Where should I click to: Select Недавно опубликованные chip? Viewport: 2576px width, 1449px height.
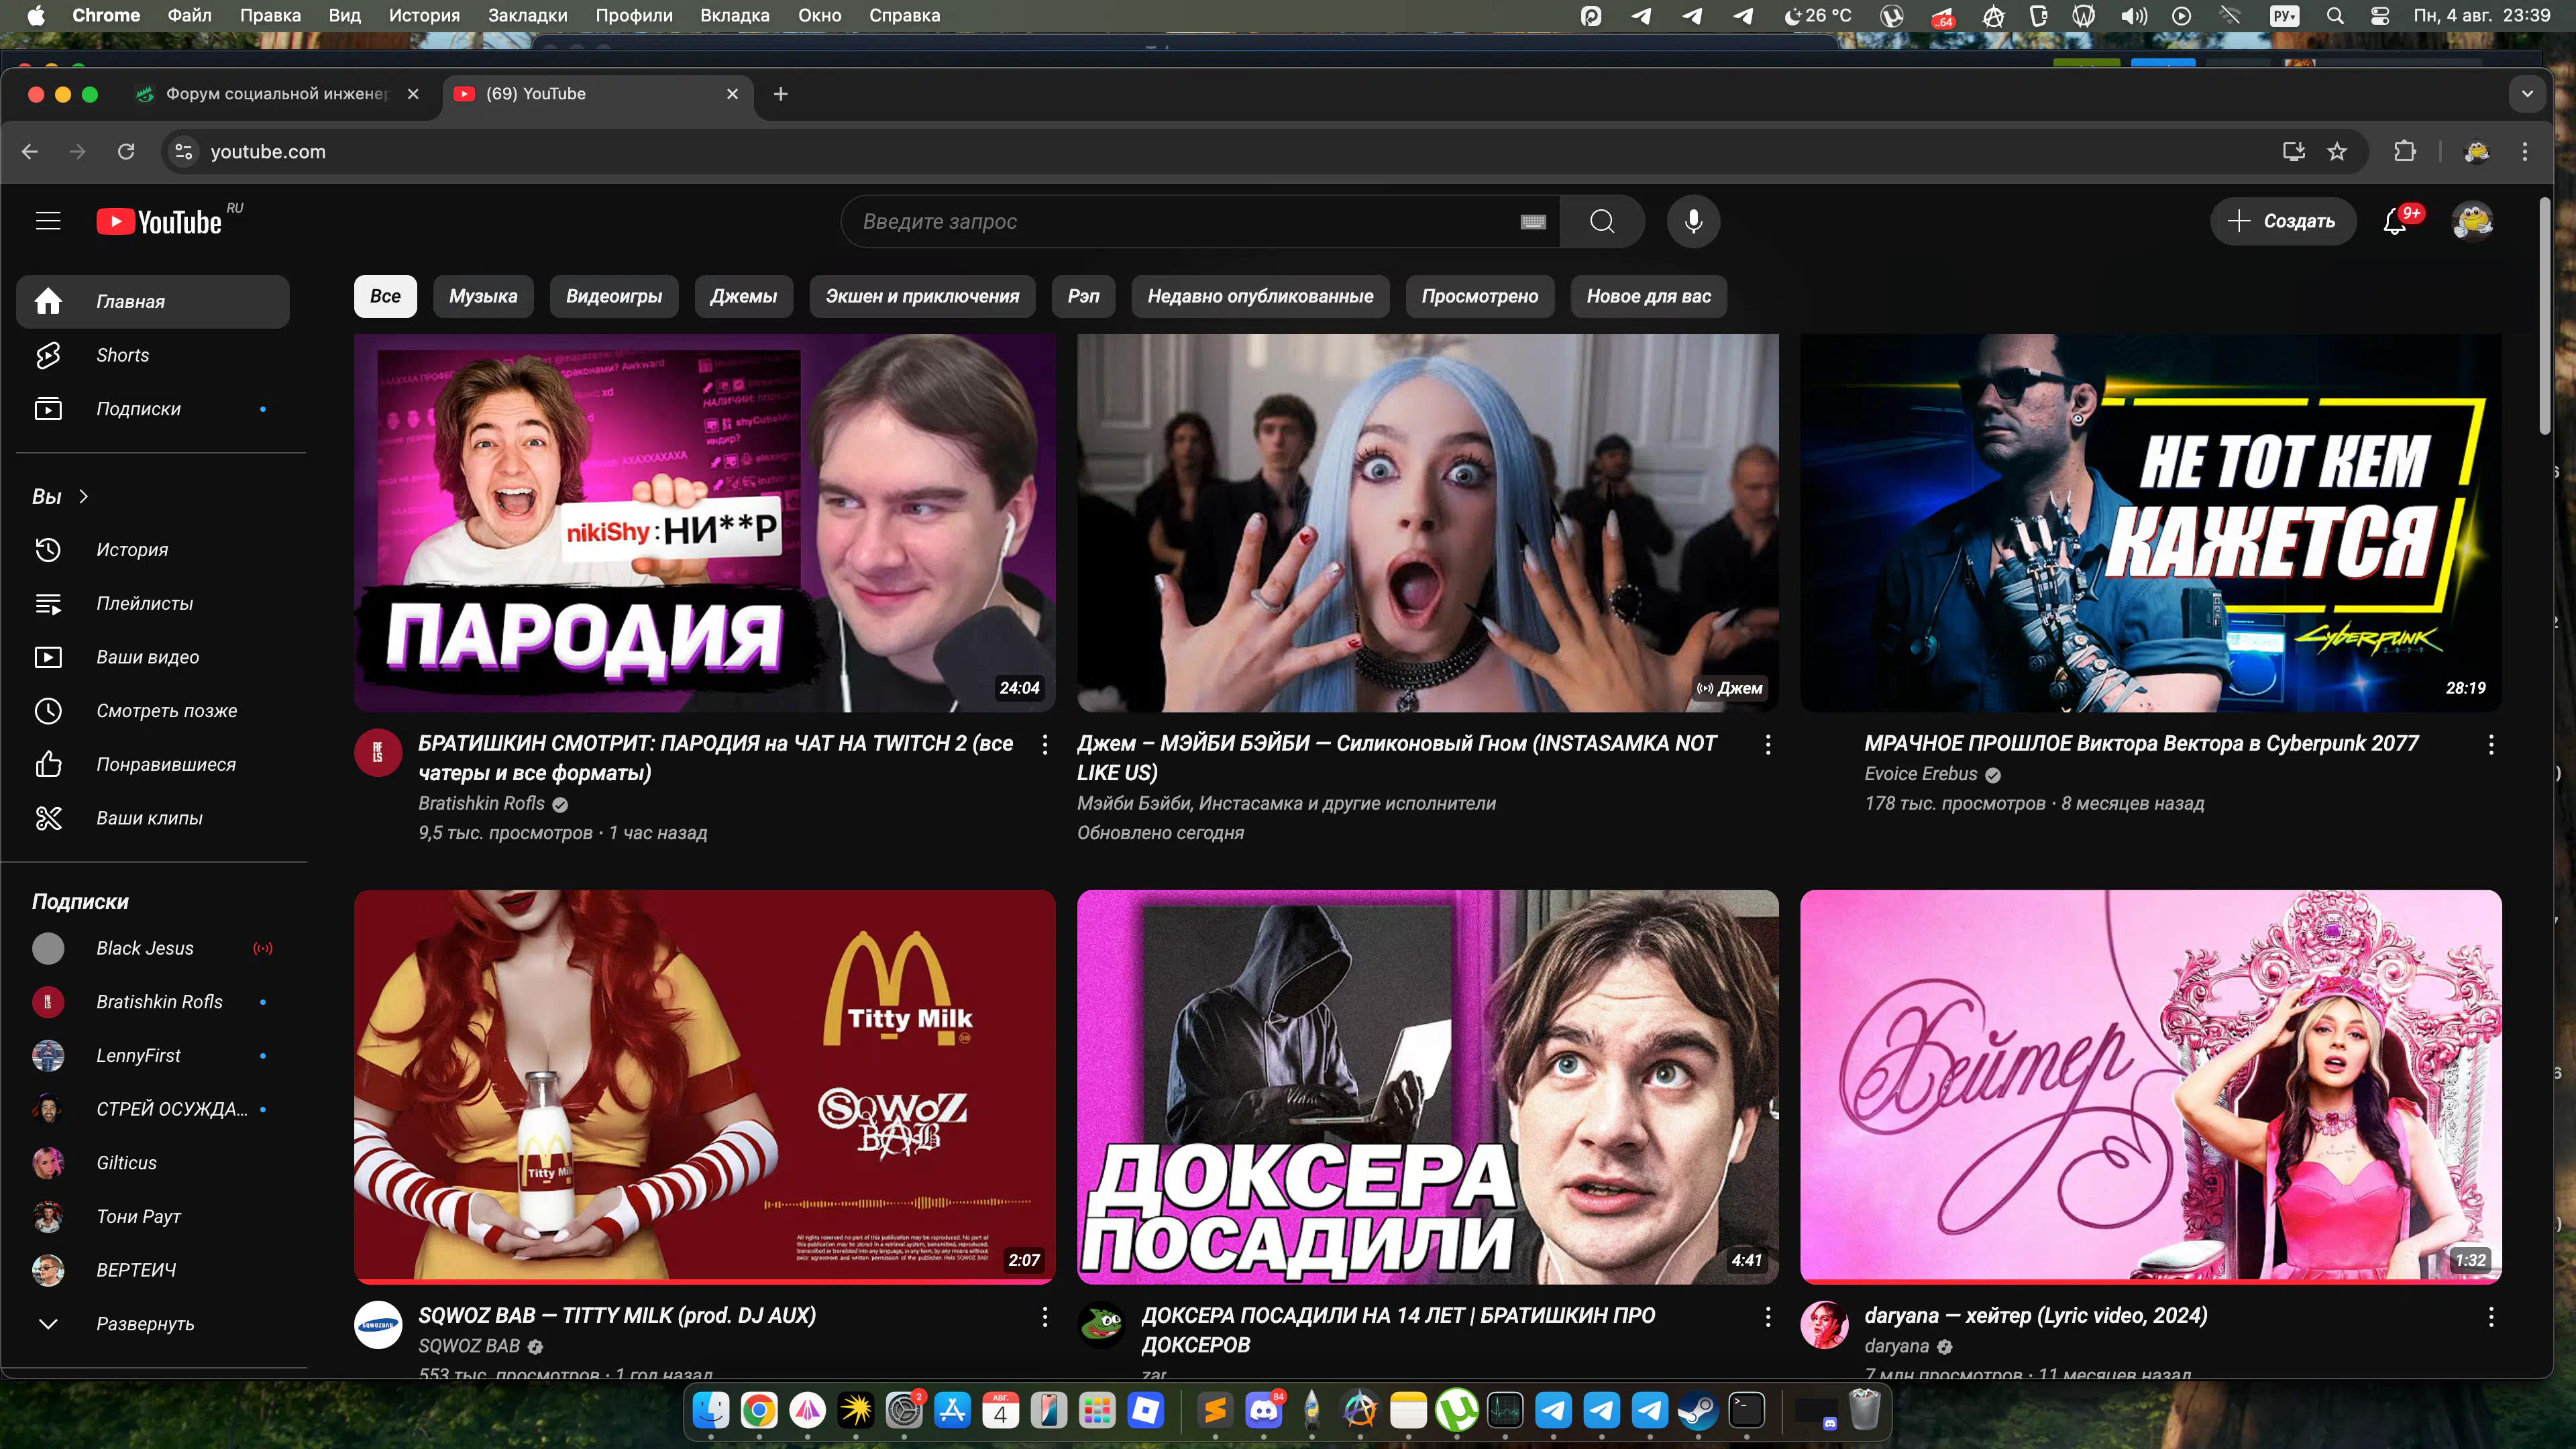[x=1260, y=296]
